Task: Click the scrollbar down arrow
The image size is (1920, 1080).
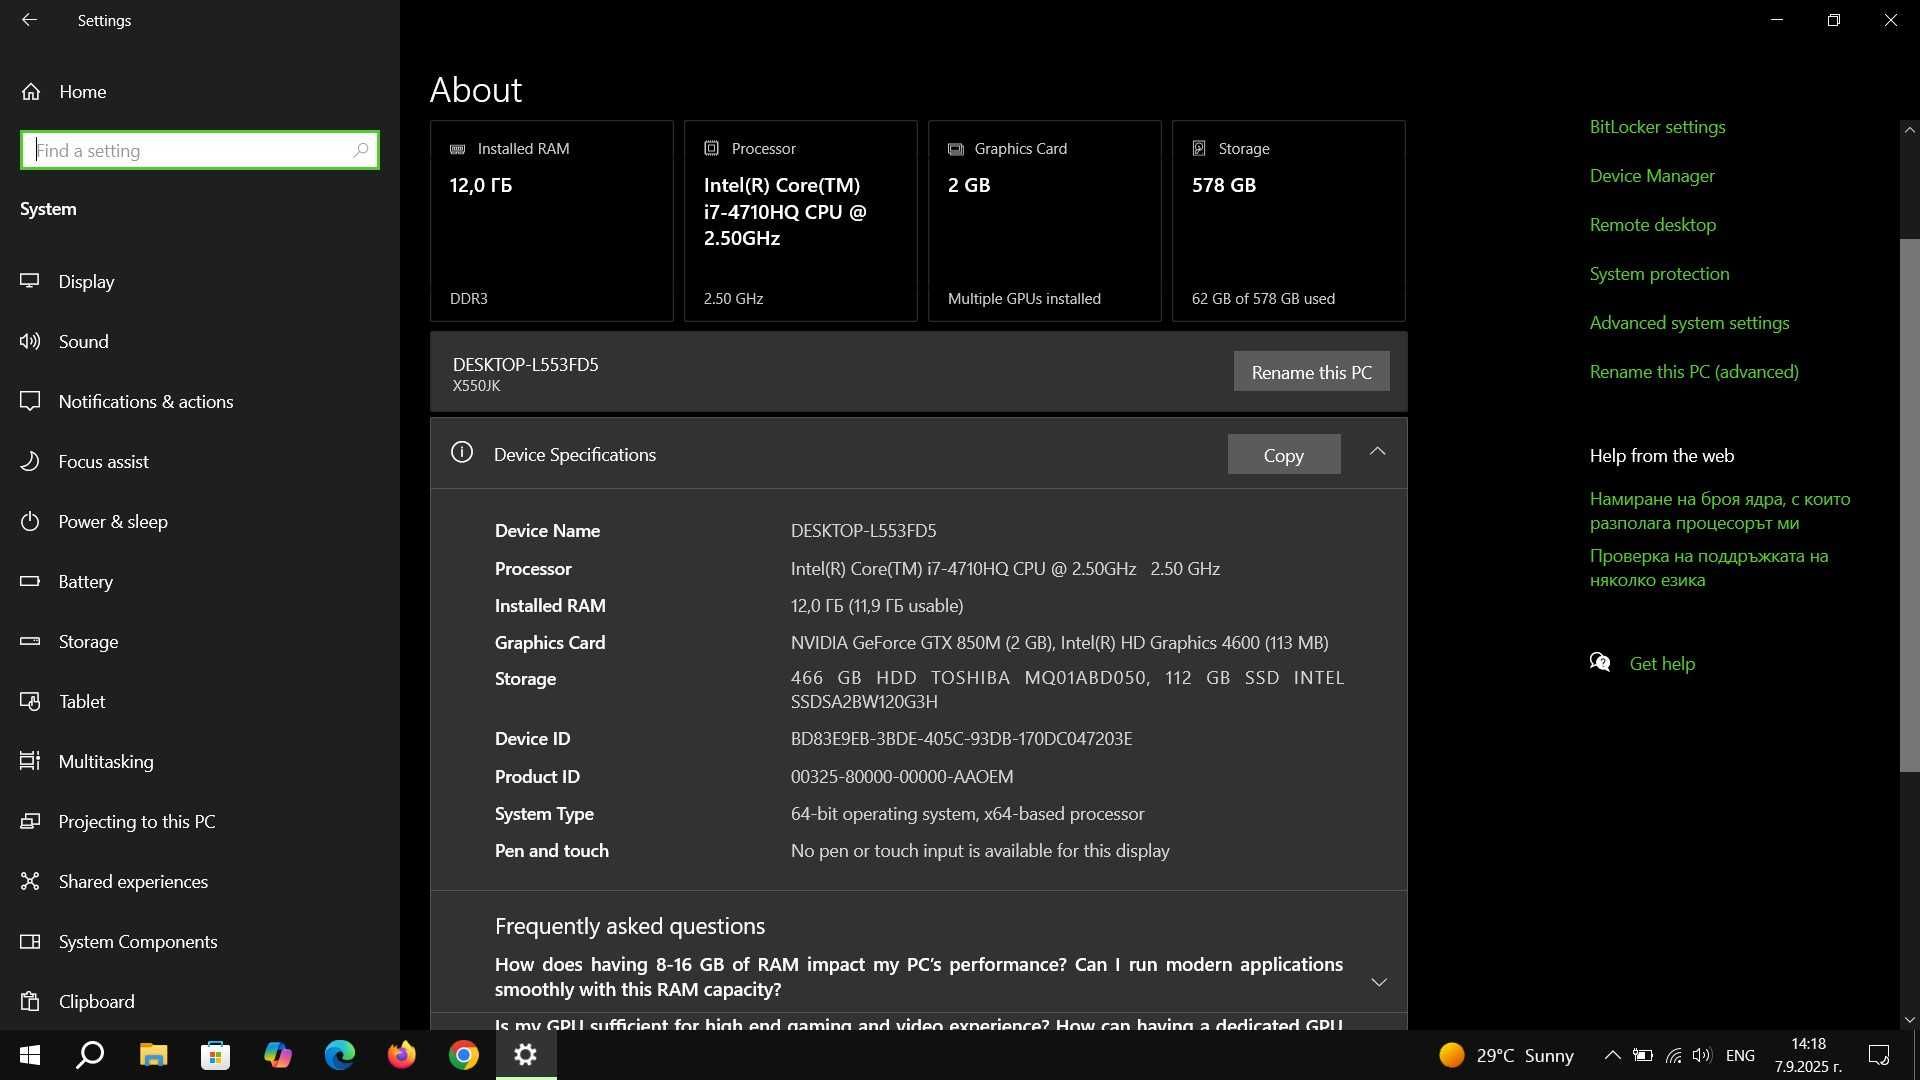Action: [1909, 1020]
